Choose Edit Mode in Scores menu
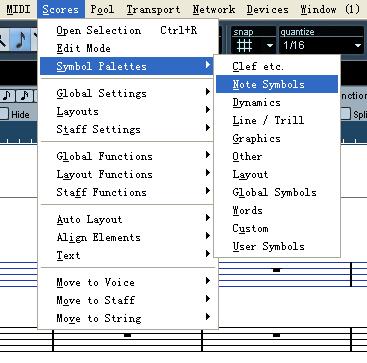Screen dimensions: 367x363 click(128, 48)
